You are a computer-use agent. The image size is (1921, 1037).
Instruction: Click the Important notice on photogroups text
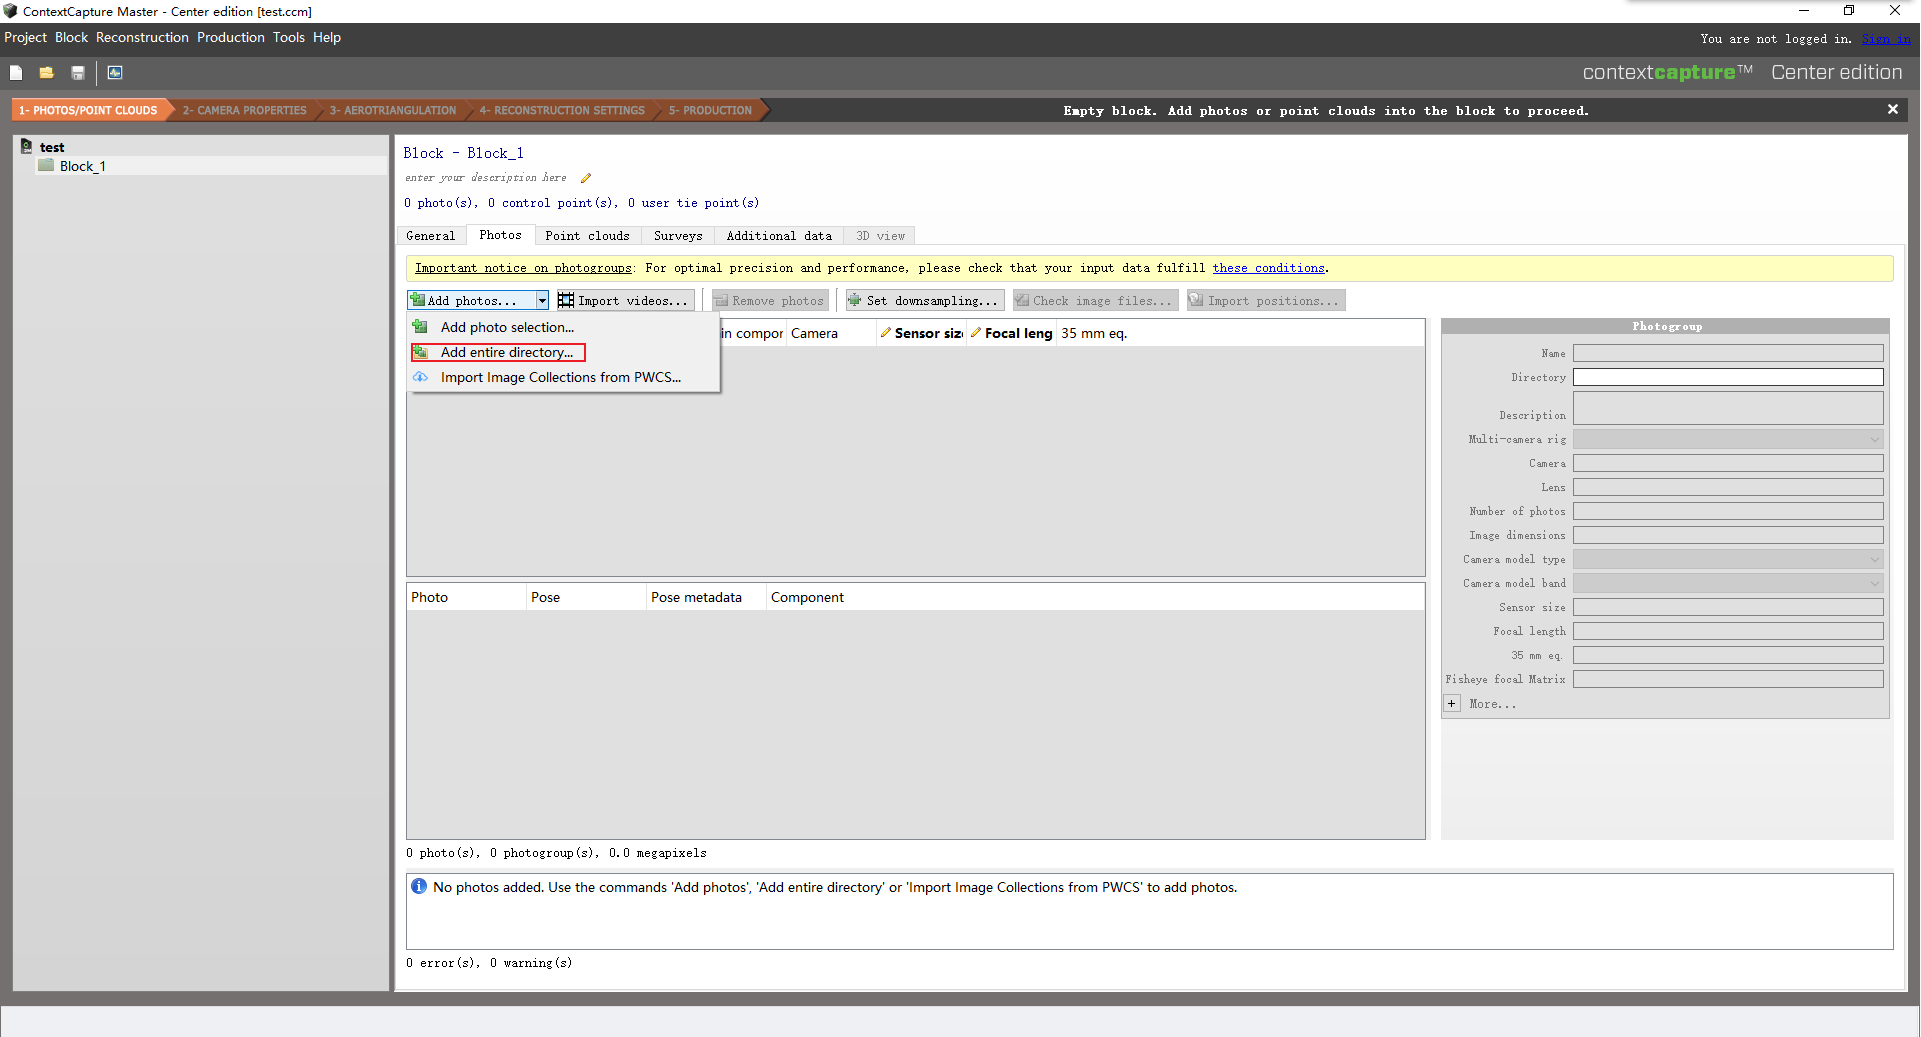coord(523,268)
